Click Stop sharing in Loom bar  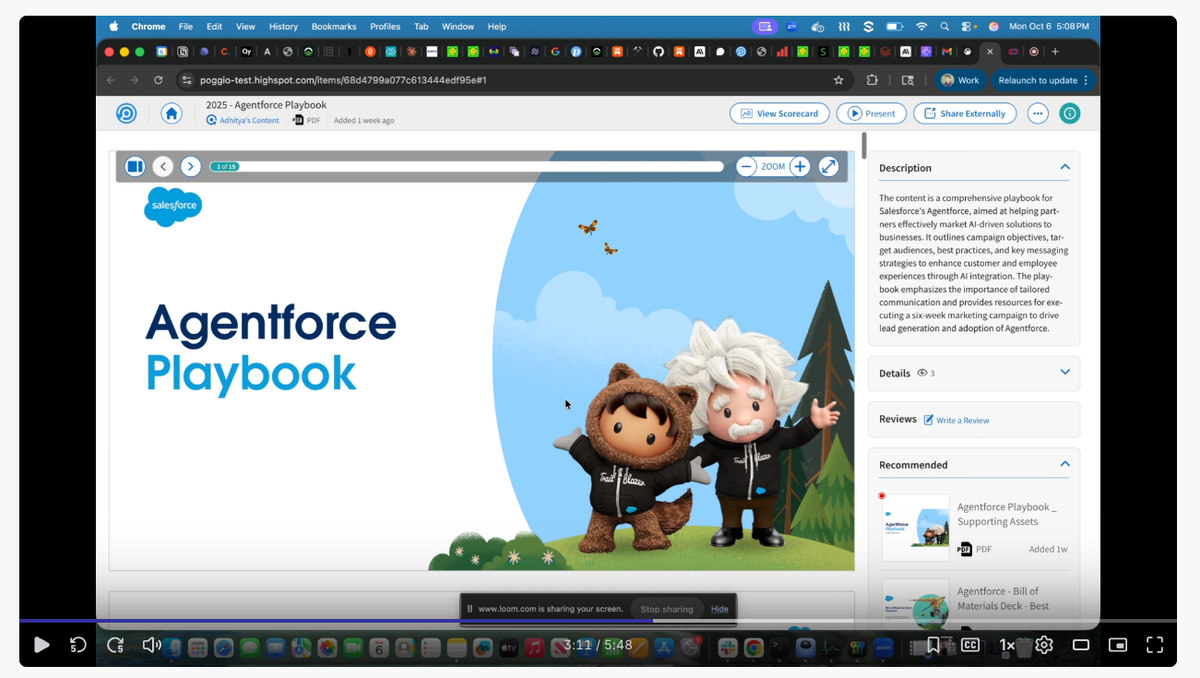click(666, 609)
